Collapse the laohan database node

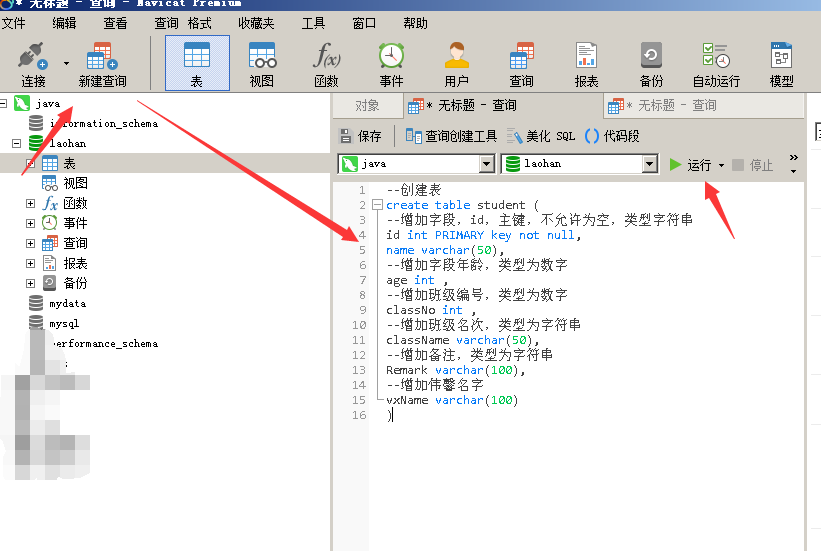click(x=16, y=143)
